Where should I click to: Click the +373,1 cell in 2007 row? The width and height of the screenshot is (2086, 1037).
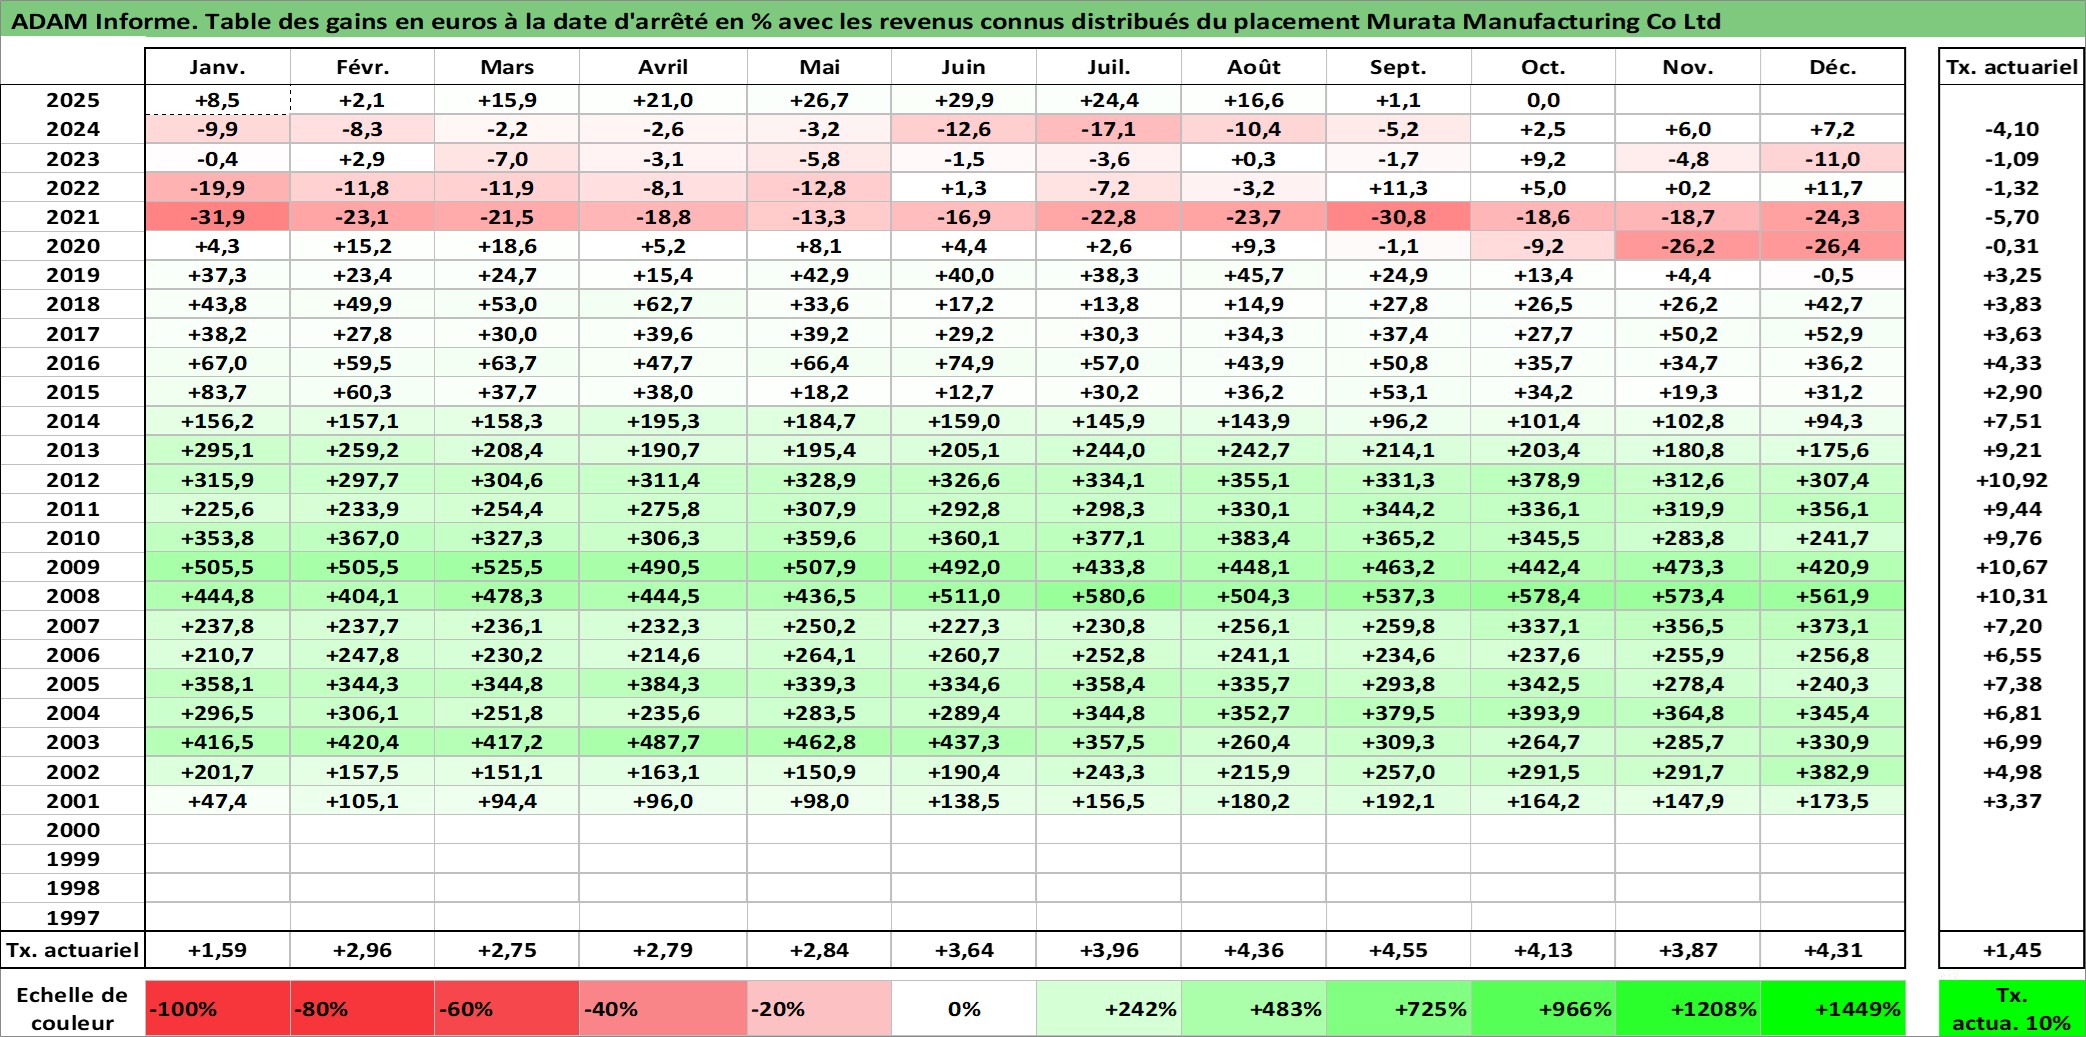pos(1833,626)
